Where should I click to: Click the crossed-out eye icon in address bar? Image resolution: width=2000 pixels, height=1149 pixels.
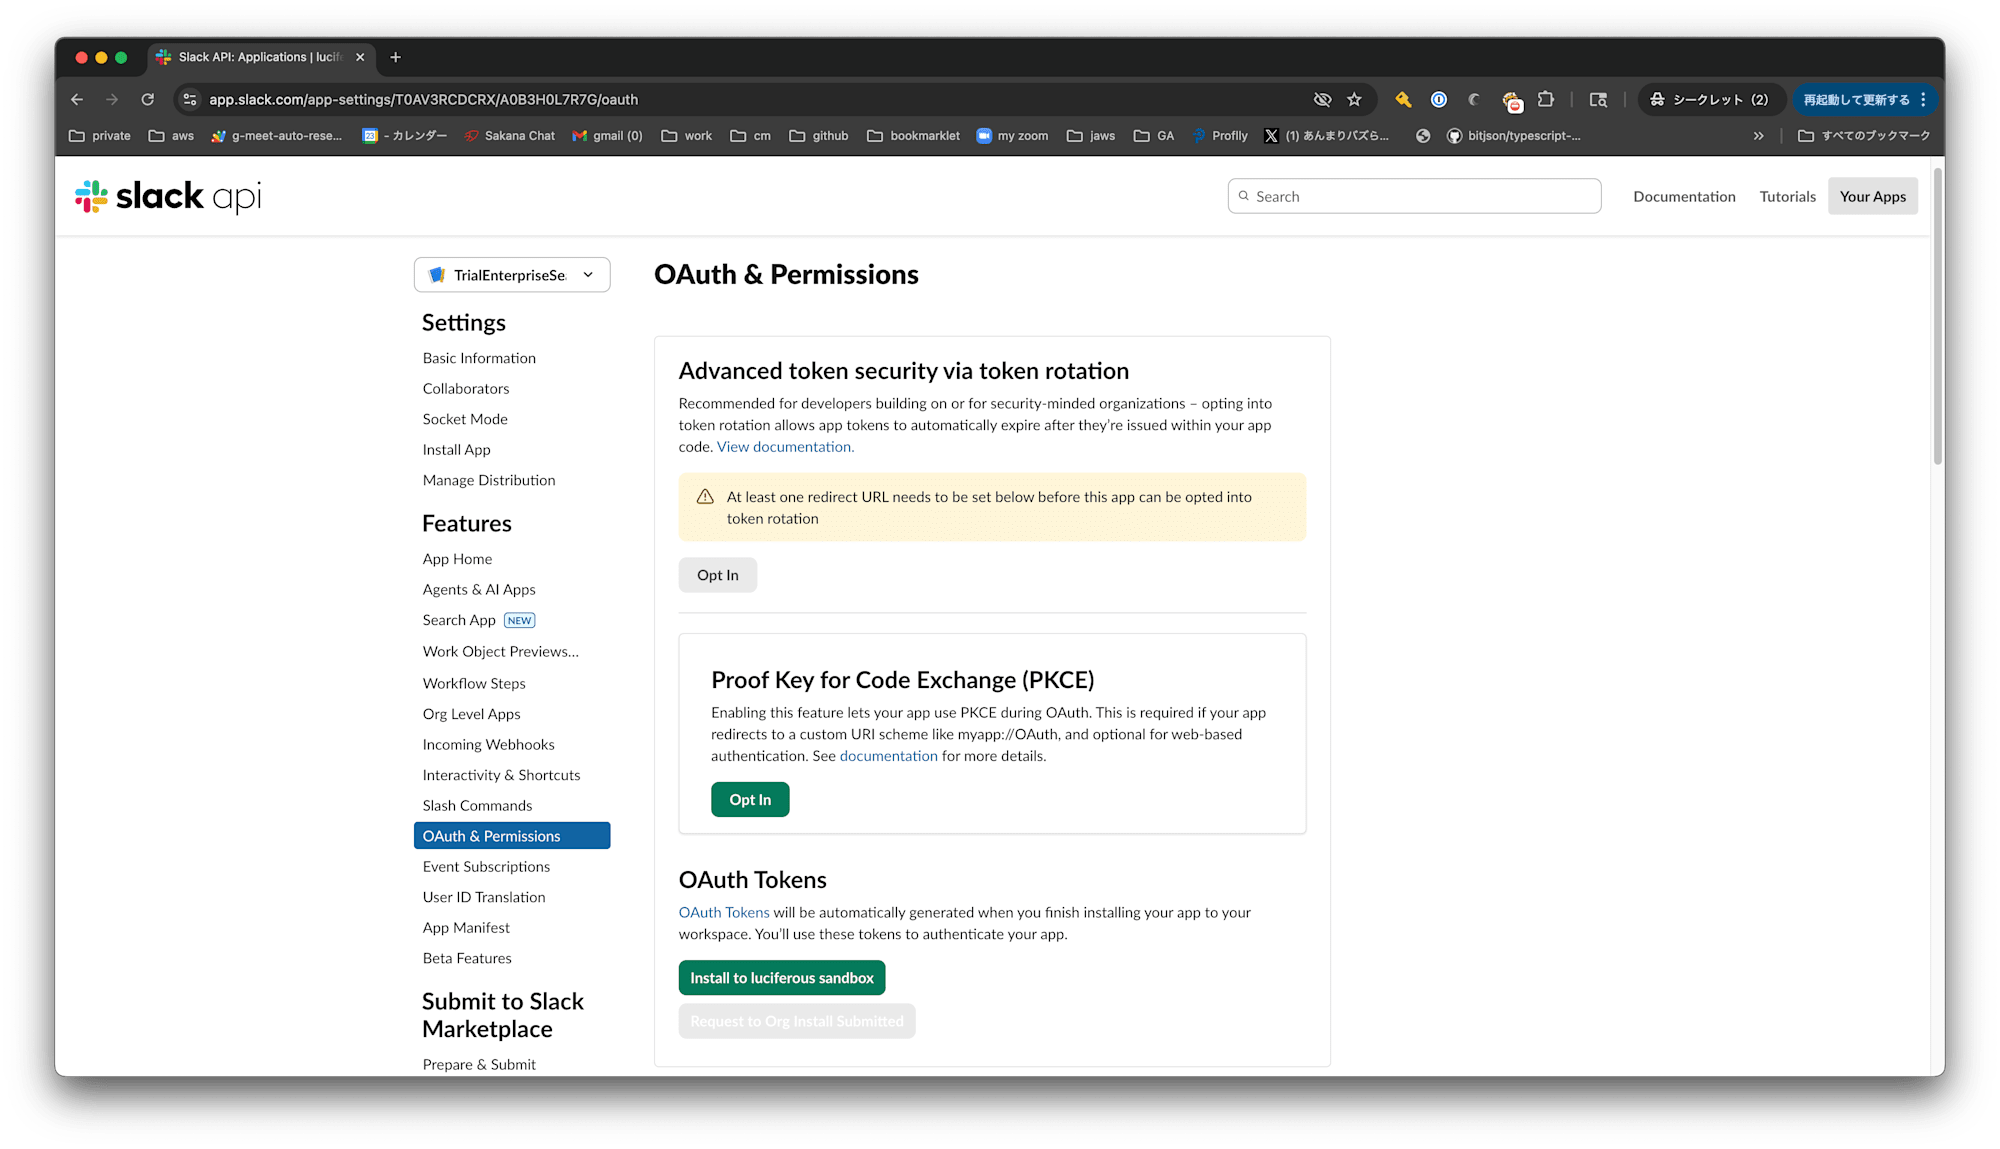(x=1322, y=99)
